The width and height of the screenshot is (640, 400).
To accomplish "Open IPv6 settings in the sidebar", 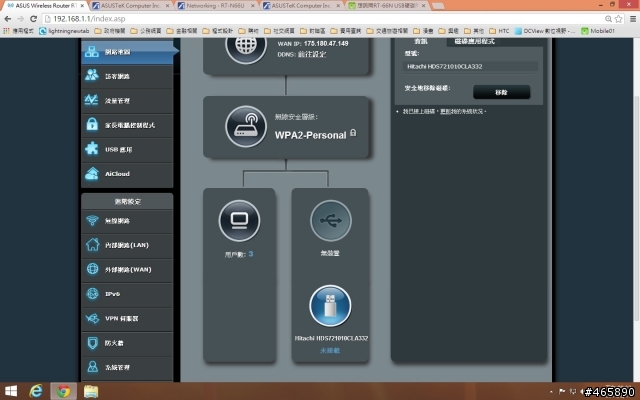I will click(127, 294).
